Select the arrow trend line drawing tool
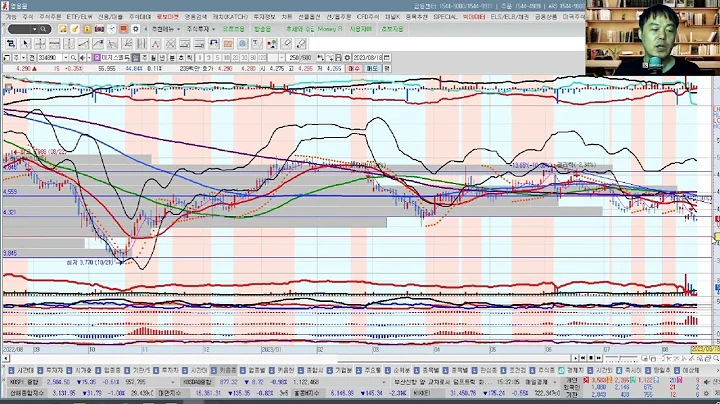The image size is (720, 404). coord(98,44)
